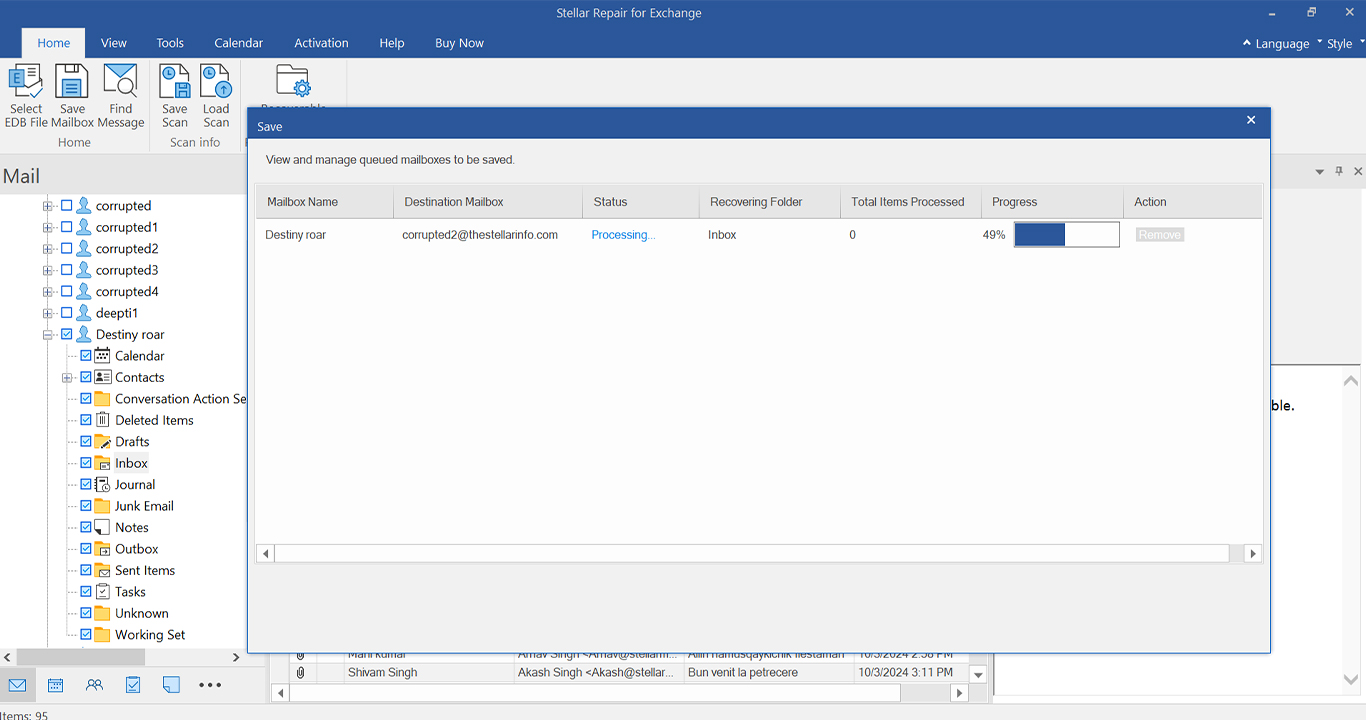Click the Journal folder icon
The height and width of the screenshot is (720, 1366).
coord(102,484)
